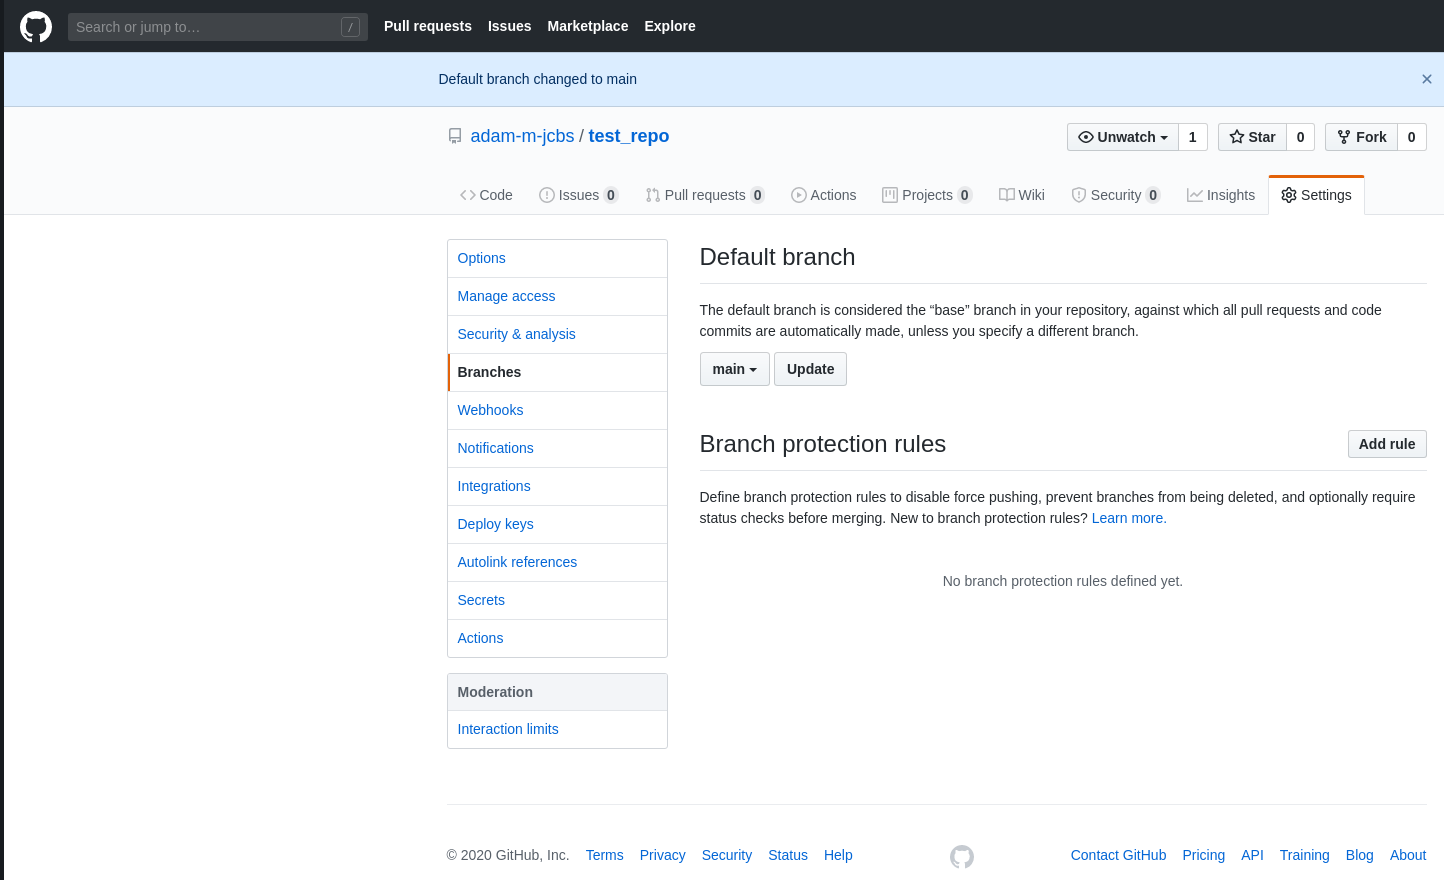Viewport: 1444px width, 880px height.
Task: Click the Branch protection rules heading
Action: point(823,444)
